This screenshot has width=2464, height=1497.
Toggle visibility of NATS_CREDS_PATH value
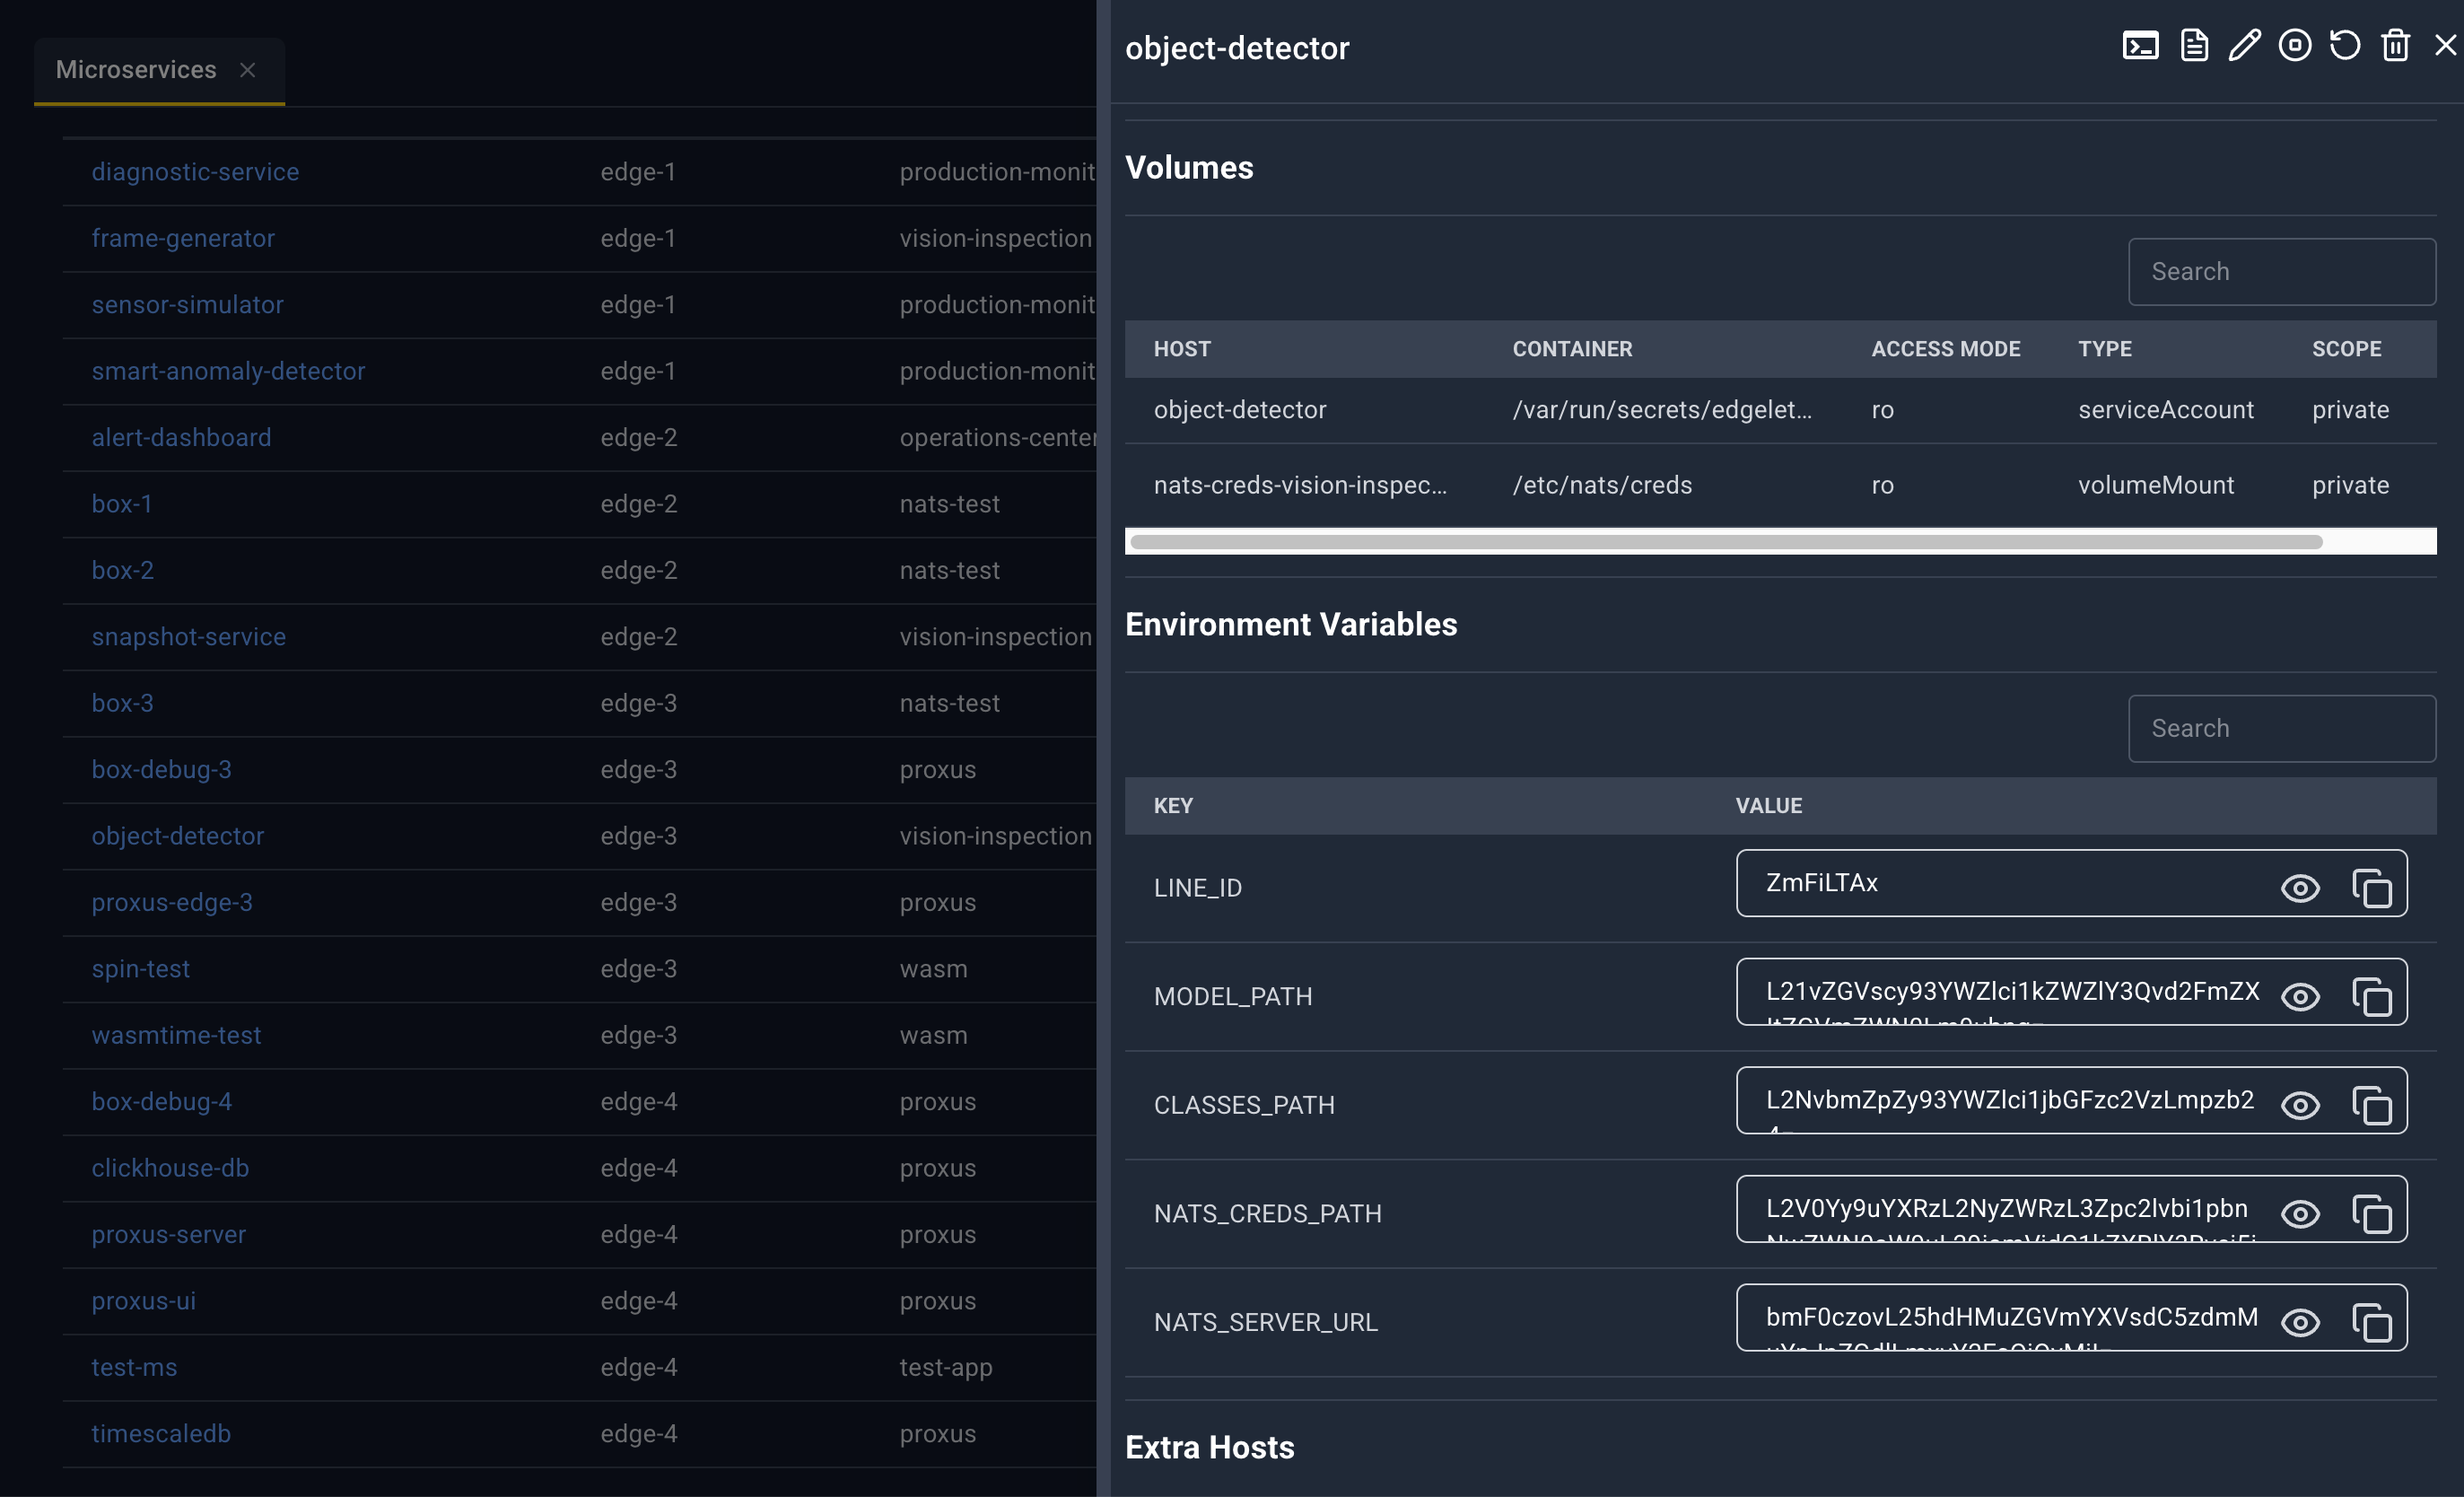[x=2300, y=1214]
